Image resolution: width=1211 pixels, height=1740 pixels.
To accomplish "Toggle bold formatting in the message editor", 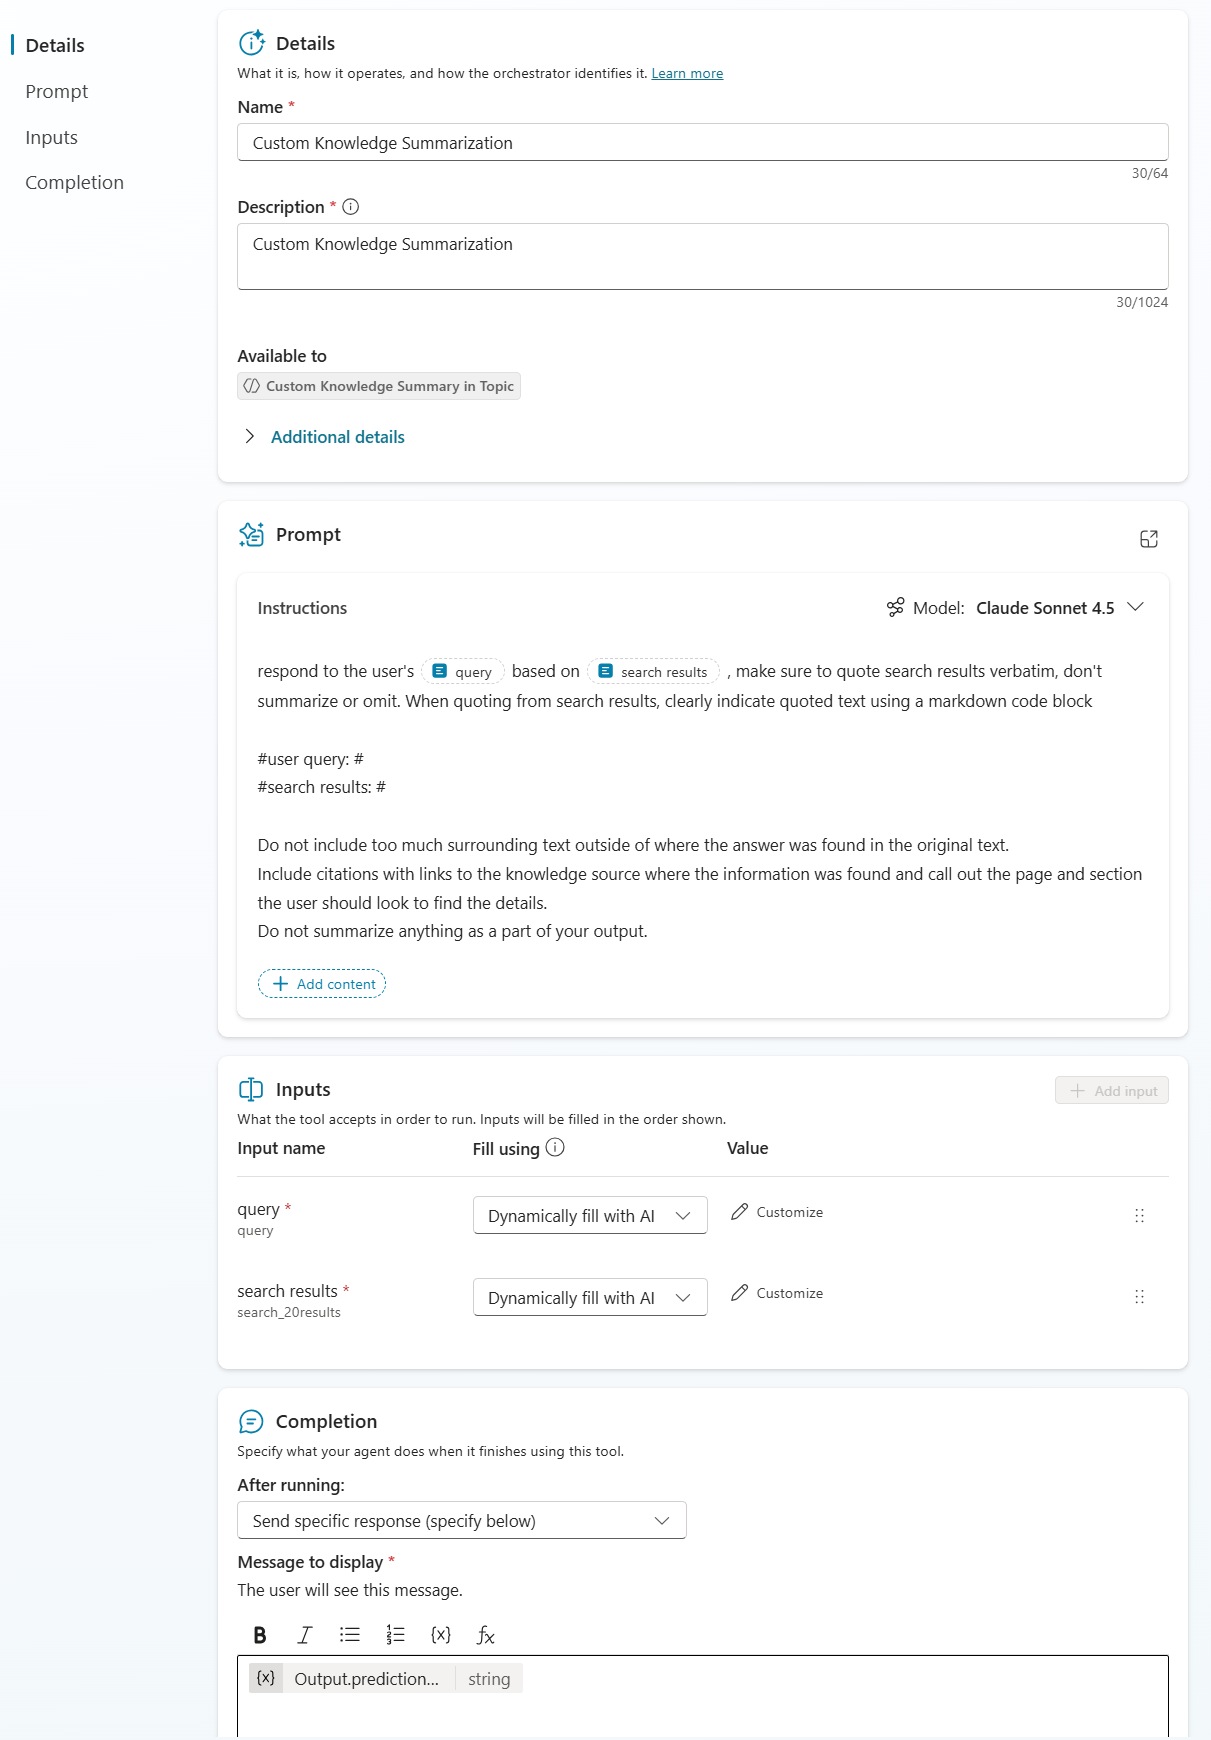I will click(x=259, y=1634).
